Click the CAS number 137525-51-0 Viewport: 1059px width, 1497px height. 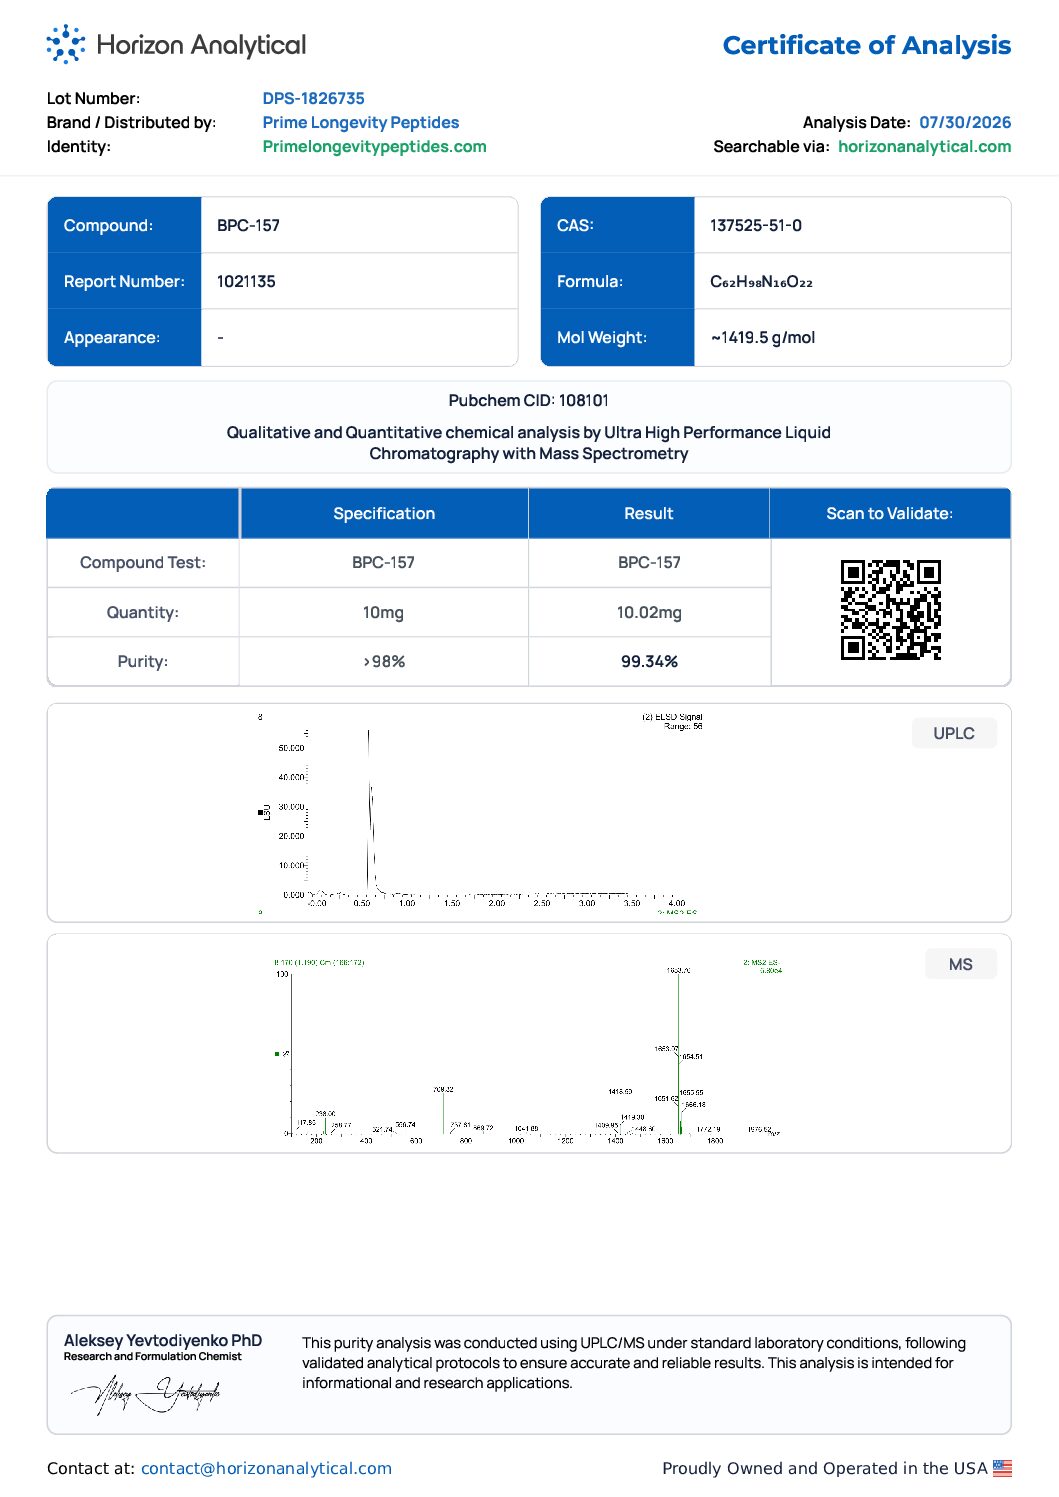[x=756, y=225]
